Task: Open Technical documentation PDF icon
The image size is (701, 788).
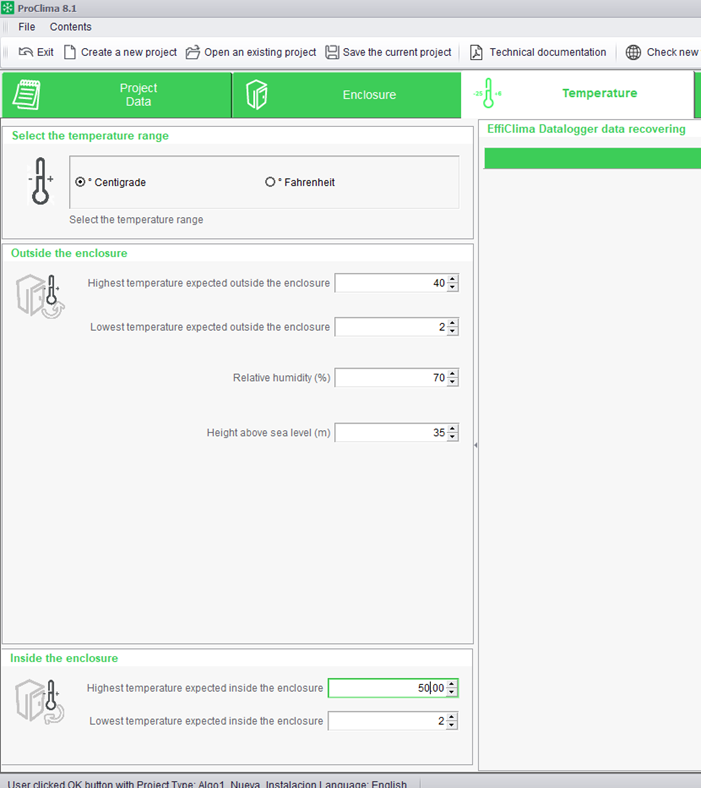Action: pos(477,52)
